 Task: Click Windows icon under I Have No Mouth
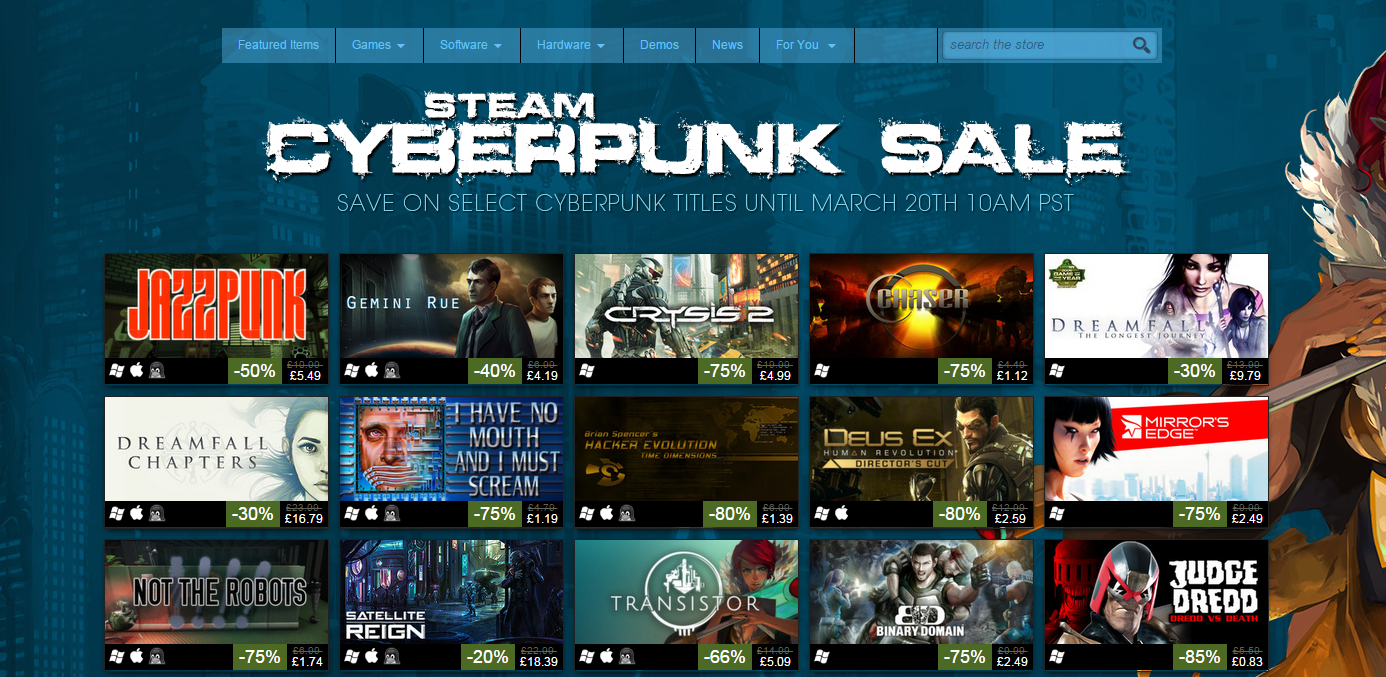352,514
